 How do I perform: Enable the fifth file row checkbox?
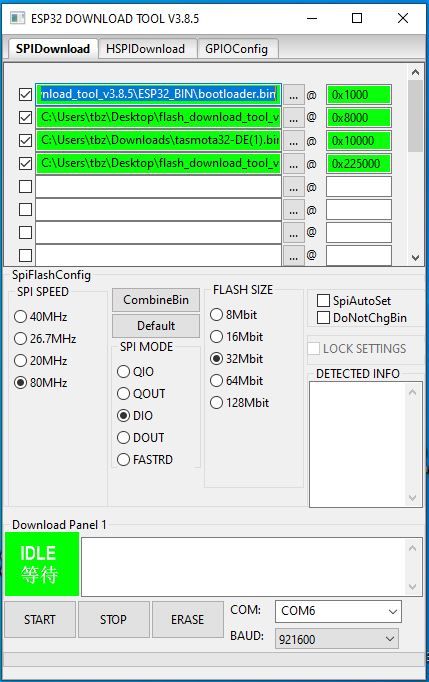(26, 187)
